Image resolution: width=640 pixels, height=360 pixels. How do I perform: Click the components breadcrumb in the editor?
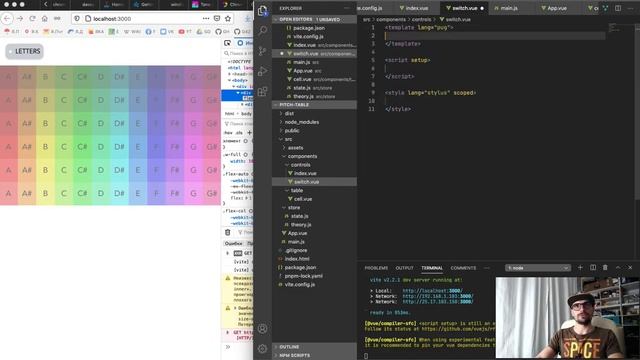pyautogui.click(x=391, y=19)
